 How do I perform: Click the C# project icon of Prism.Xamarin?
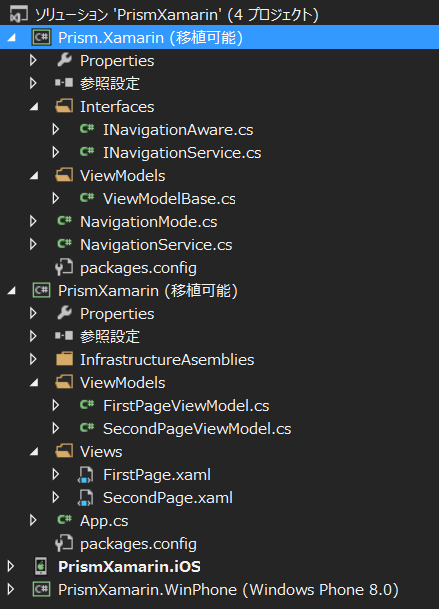41,38
